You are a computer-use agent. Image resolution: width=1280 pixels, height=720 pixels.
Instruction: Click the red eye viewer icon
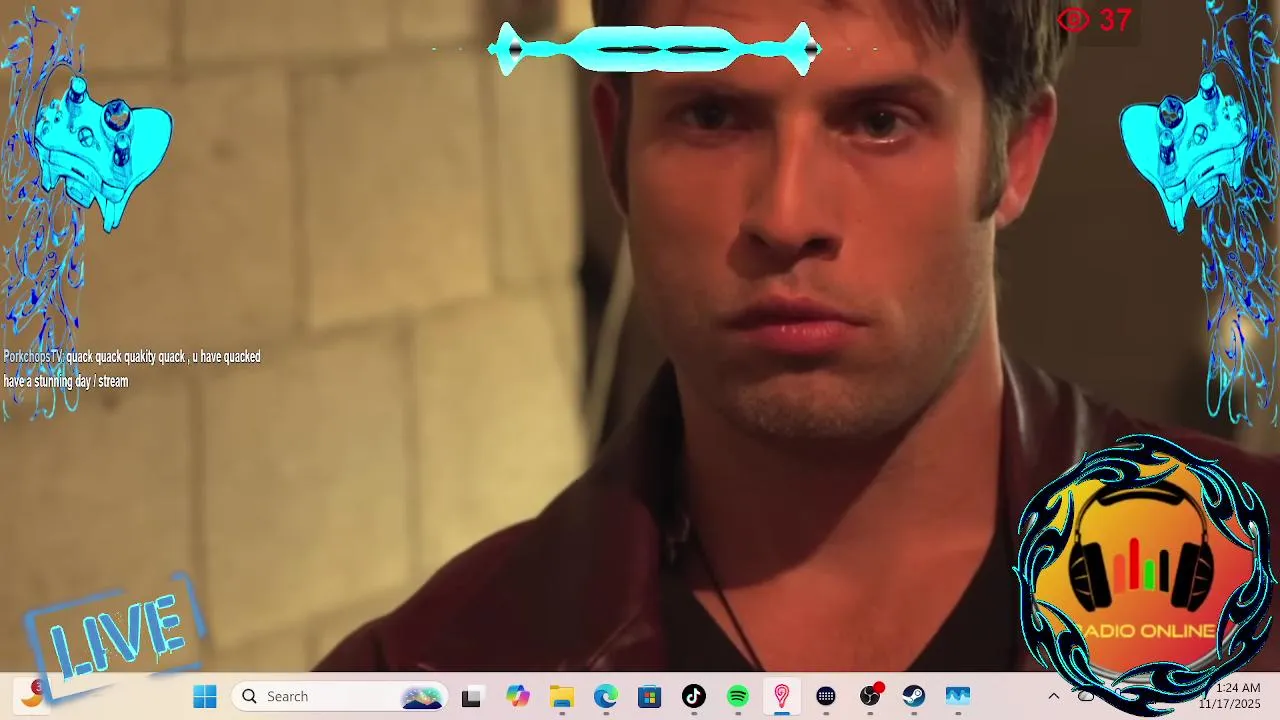point(1073,20)
